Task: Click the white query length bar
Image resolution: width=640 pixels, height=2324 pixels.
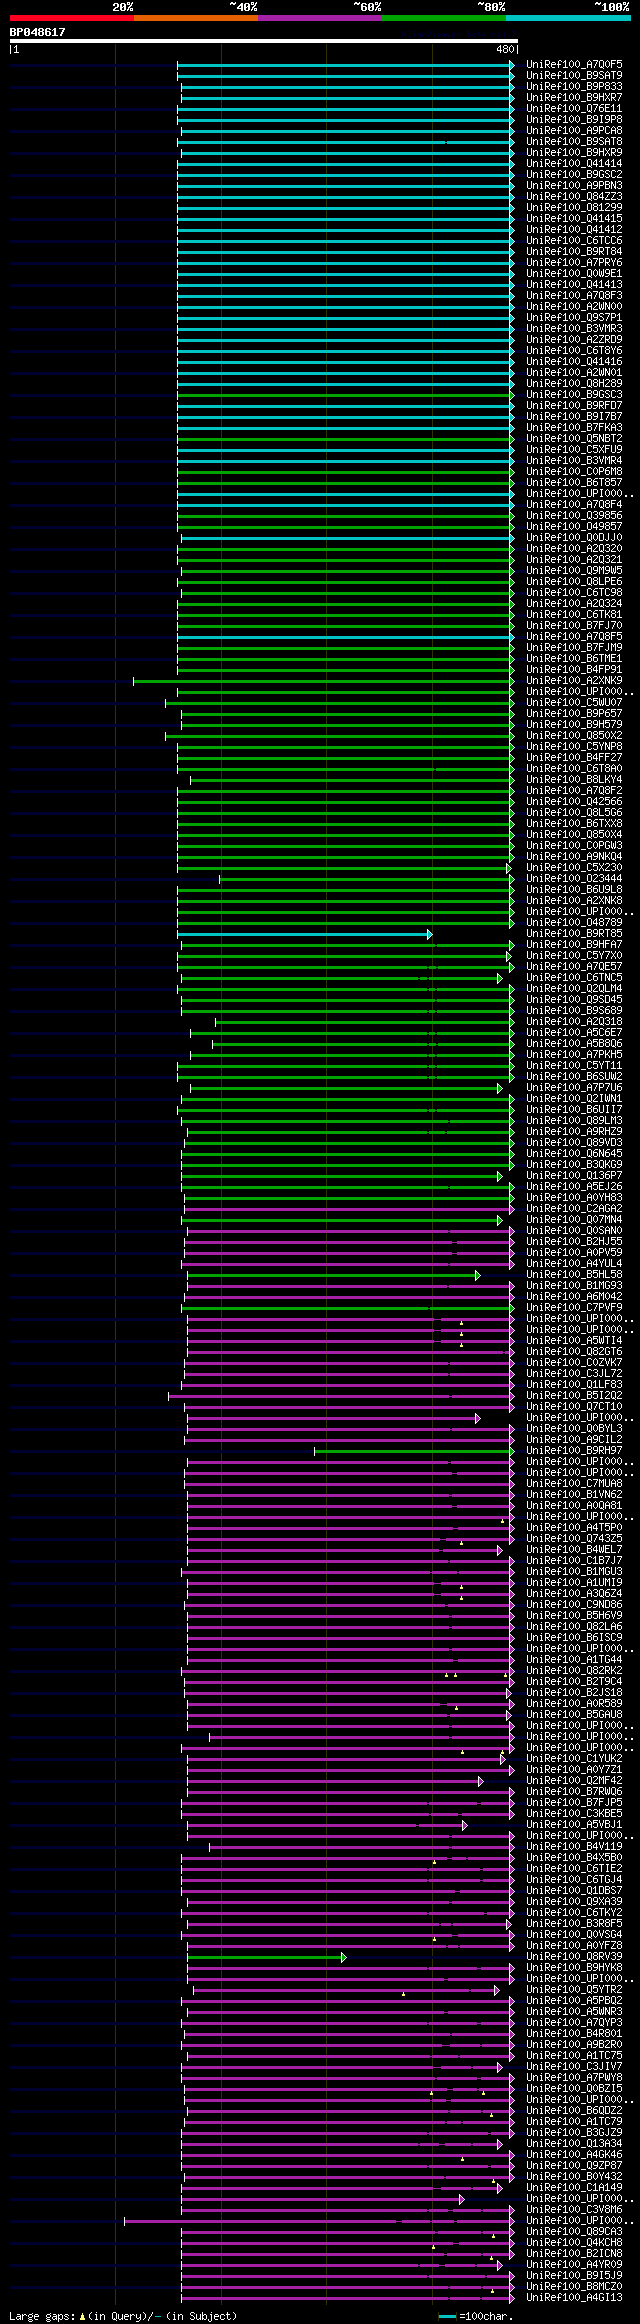Action: click(263, 41)
